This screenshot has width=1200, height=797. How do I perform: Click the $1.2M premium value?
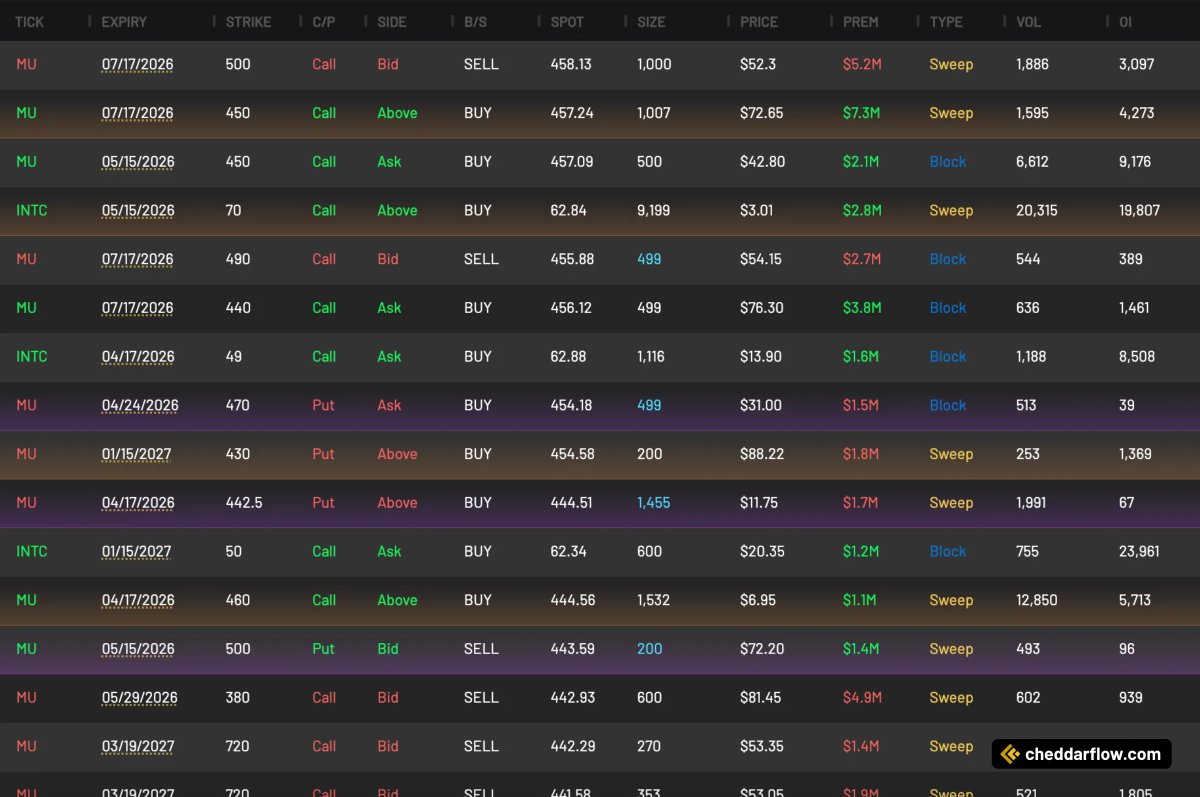(x=861, y=552)
